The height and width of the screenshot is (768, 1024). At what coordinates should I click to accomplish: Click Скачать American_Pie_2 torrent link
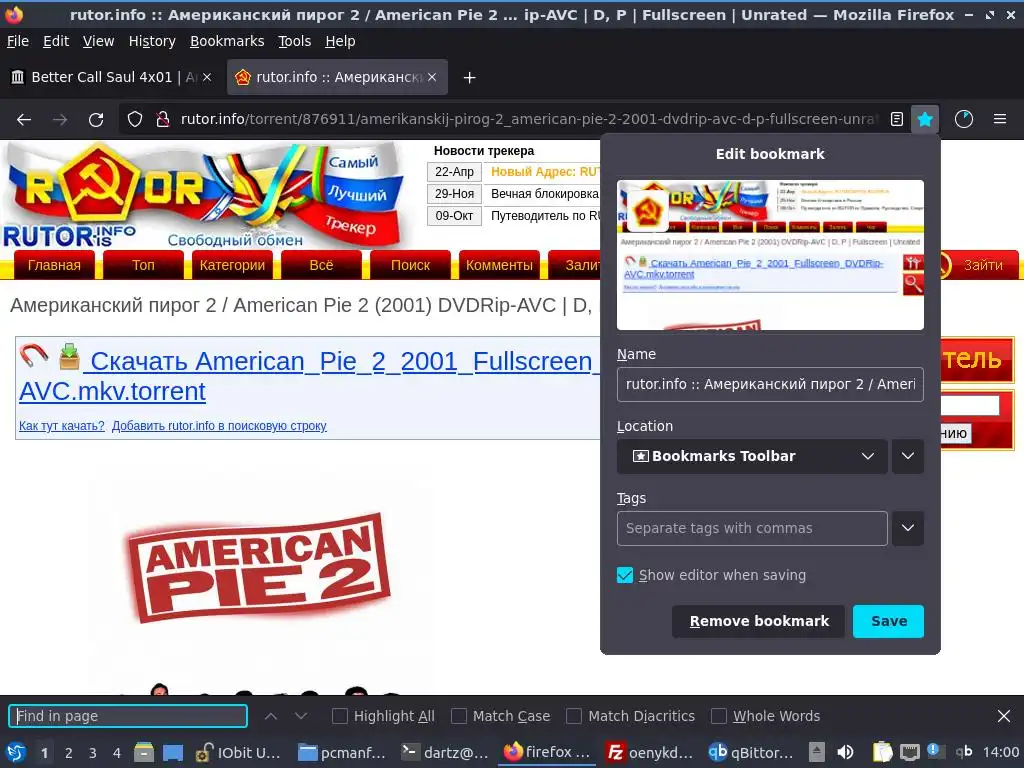click(307, 376)
